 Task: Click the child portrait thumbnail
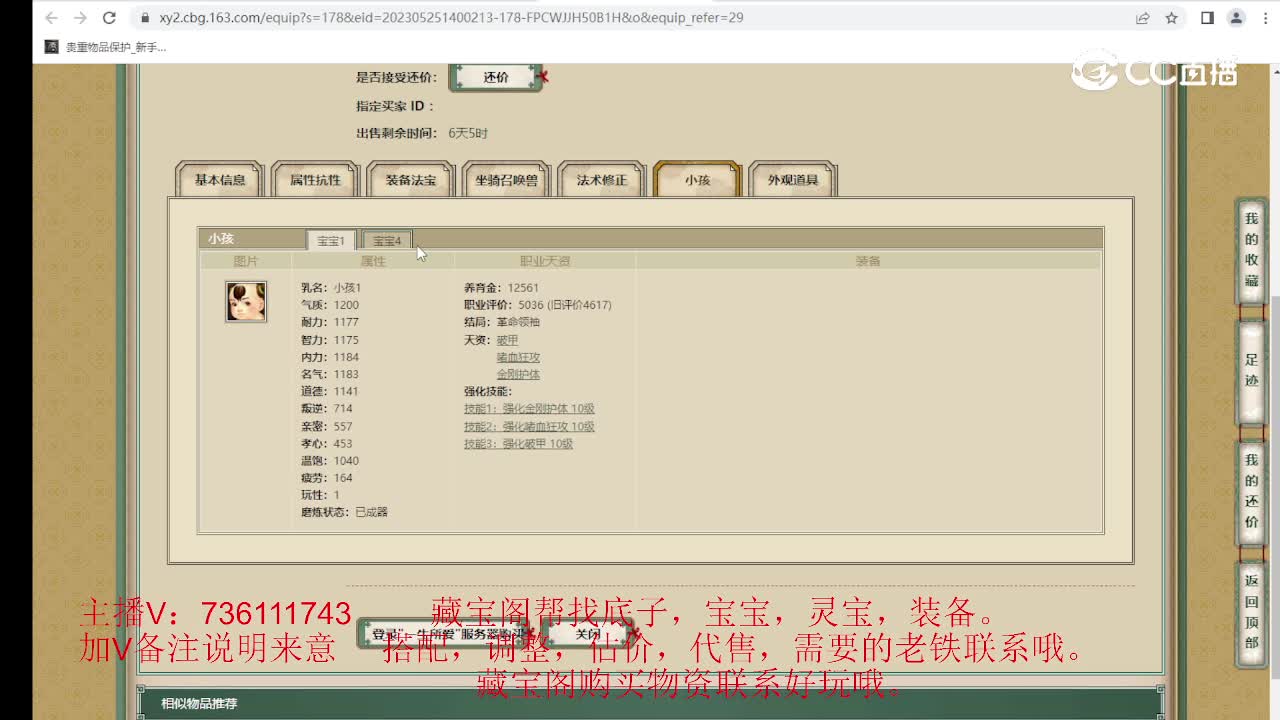coord(246,301)
